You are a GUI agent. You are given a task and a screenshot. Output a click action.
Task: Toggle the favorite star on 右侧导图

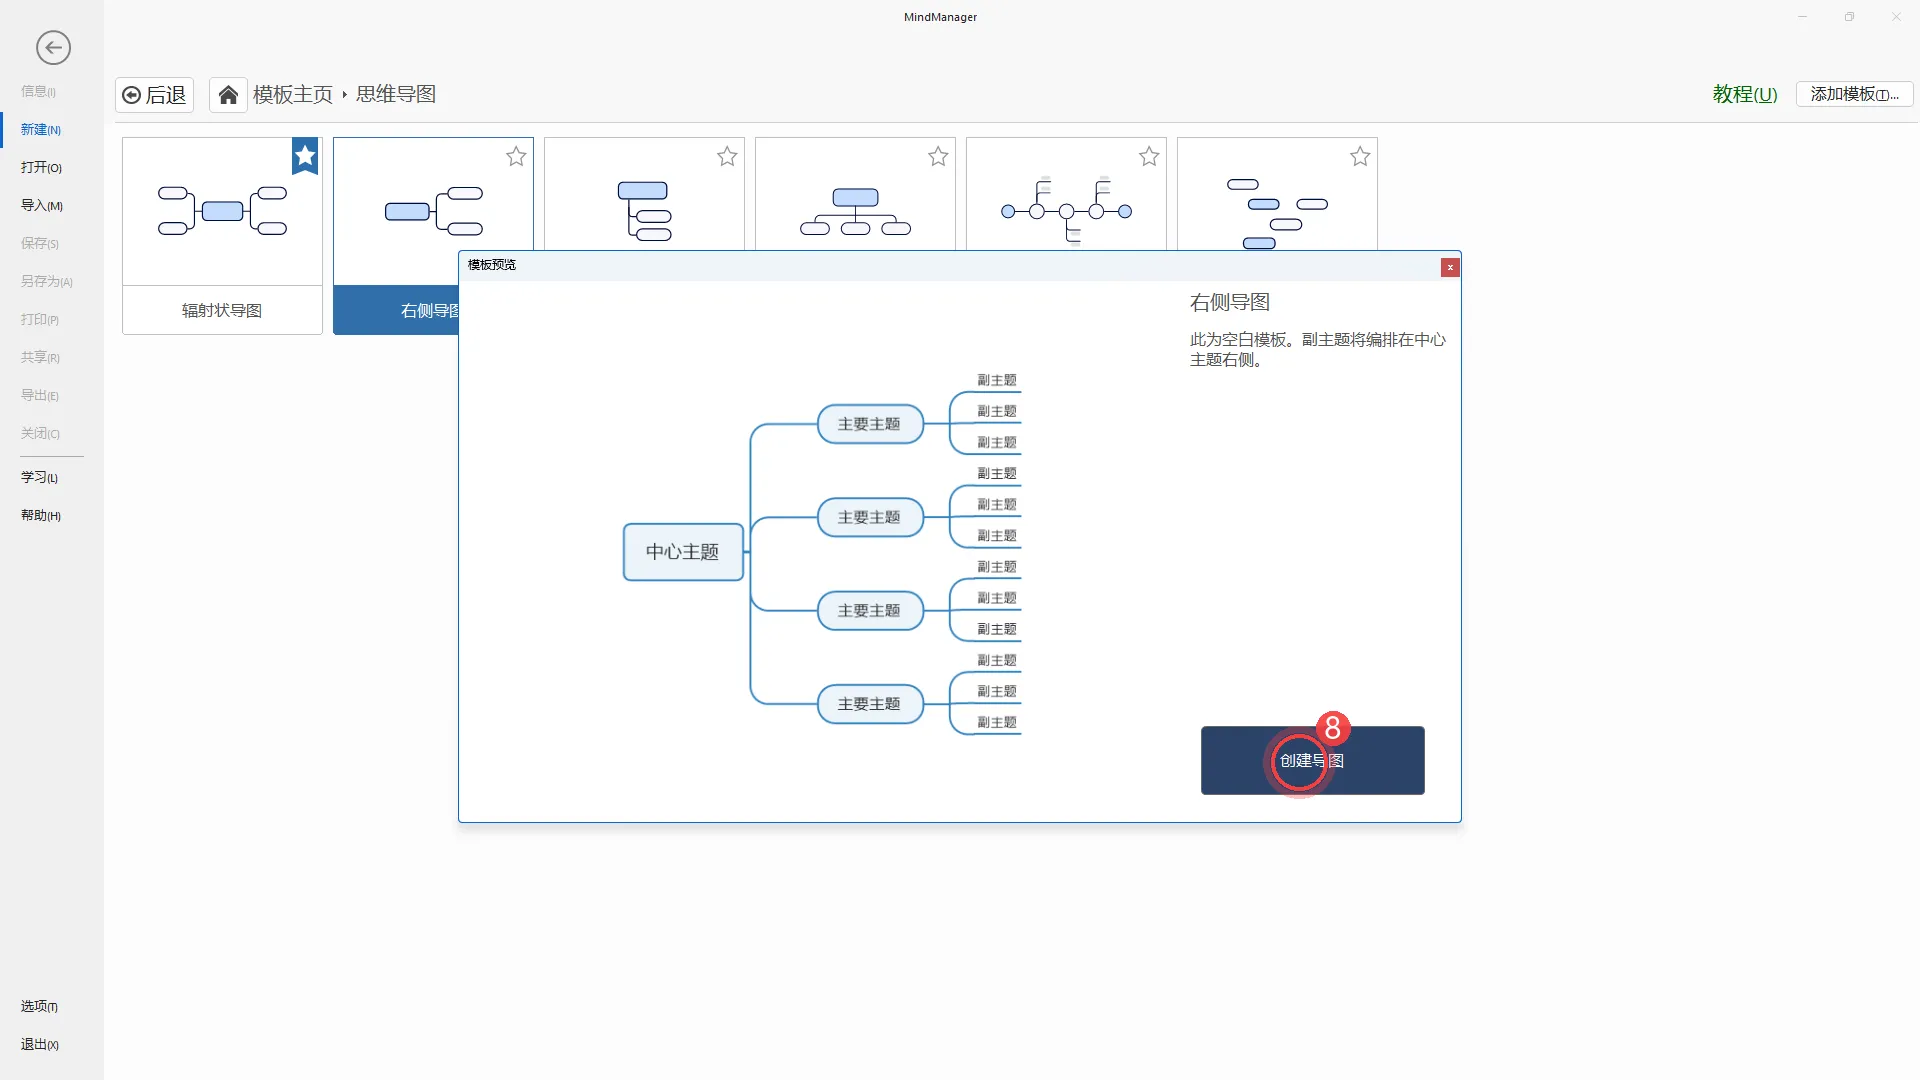pos(516,156)
